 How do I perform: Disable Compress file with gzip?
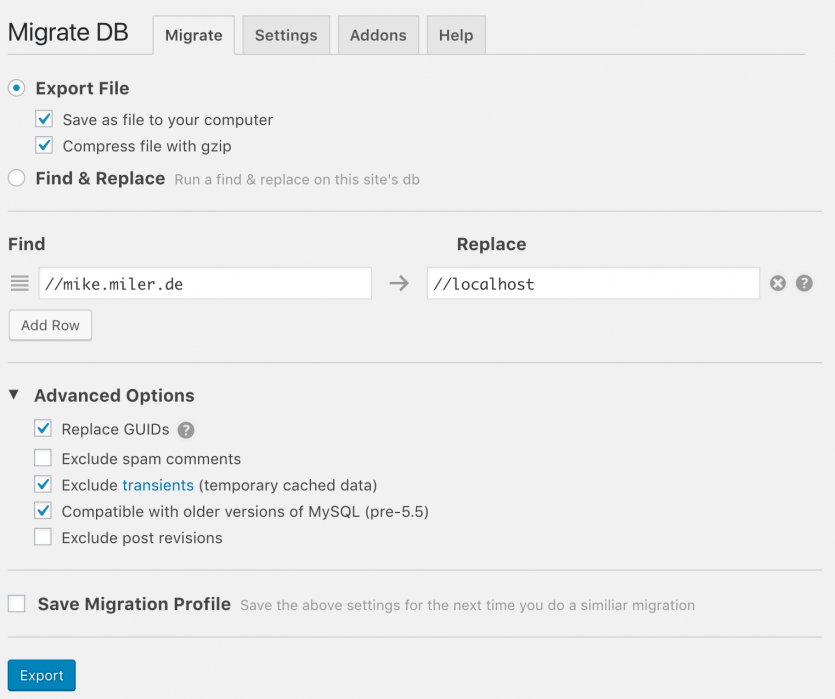pyautogui.click(x=42, y=145)
